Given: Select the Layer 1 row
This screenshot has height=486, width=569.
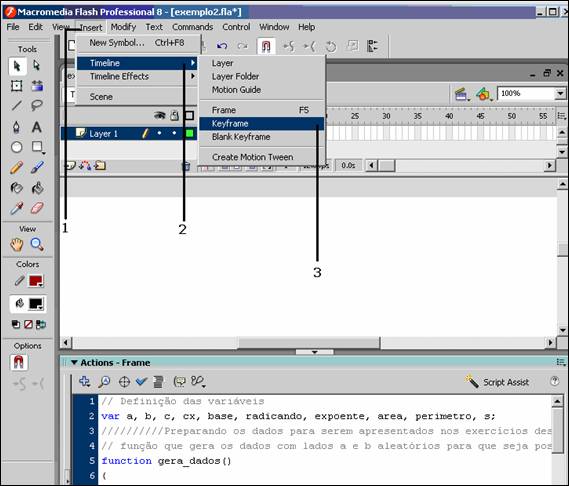Looking at the screenshot, I should point(129,133).
